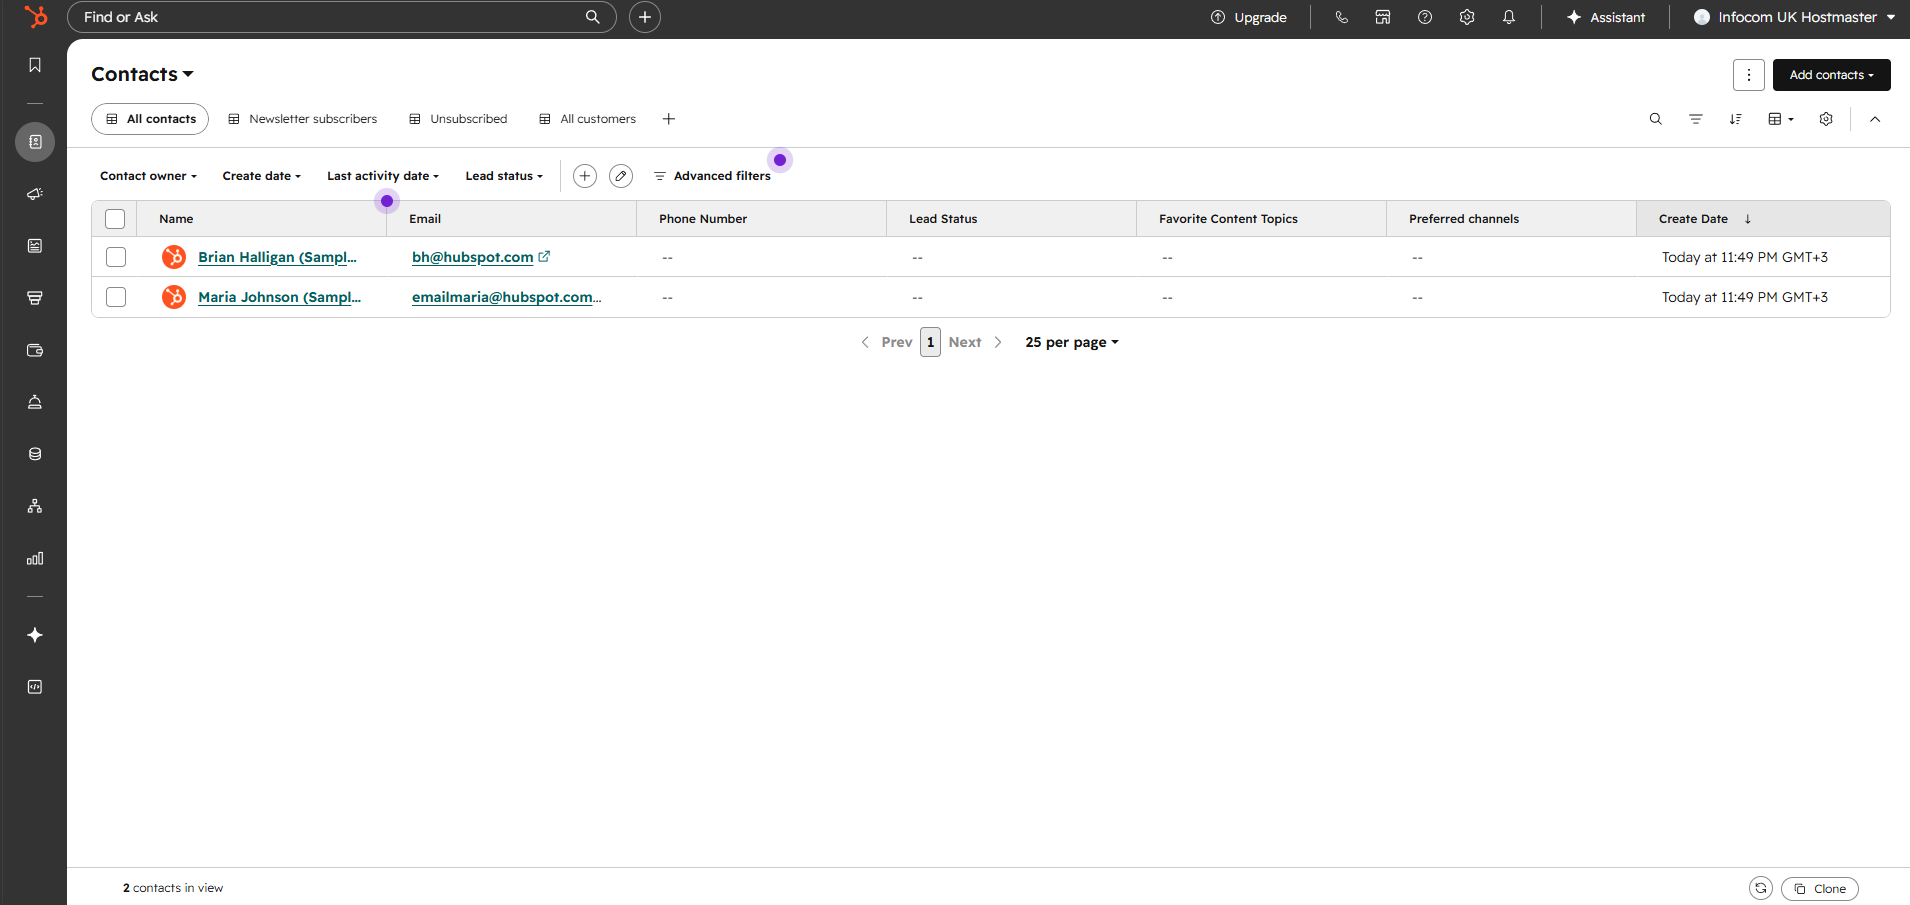
Task: Open the Contacts object dropdown
Action: 142,74
